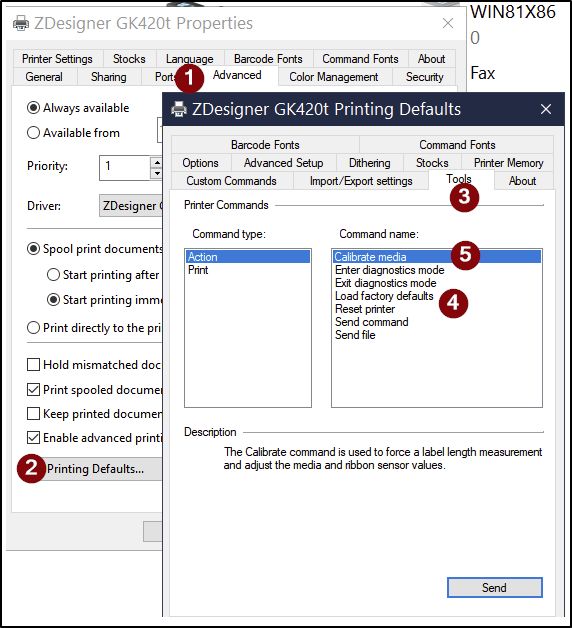
Task: Open Printing Defaults button
Action: coord(95,469)
